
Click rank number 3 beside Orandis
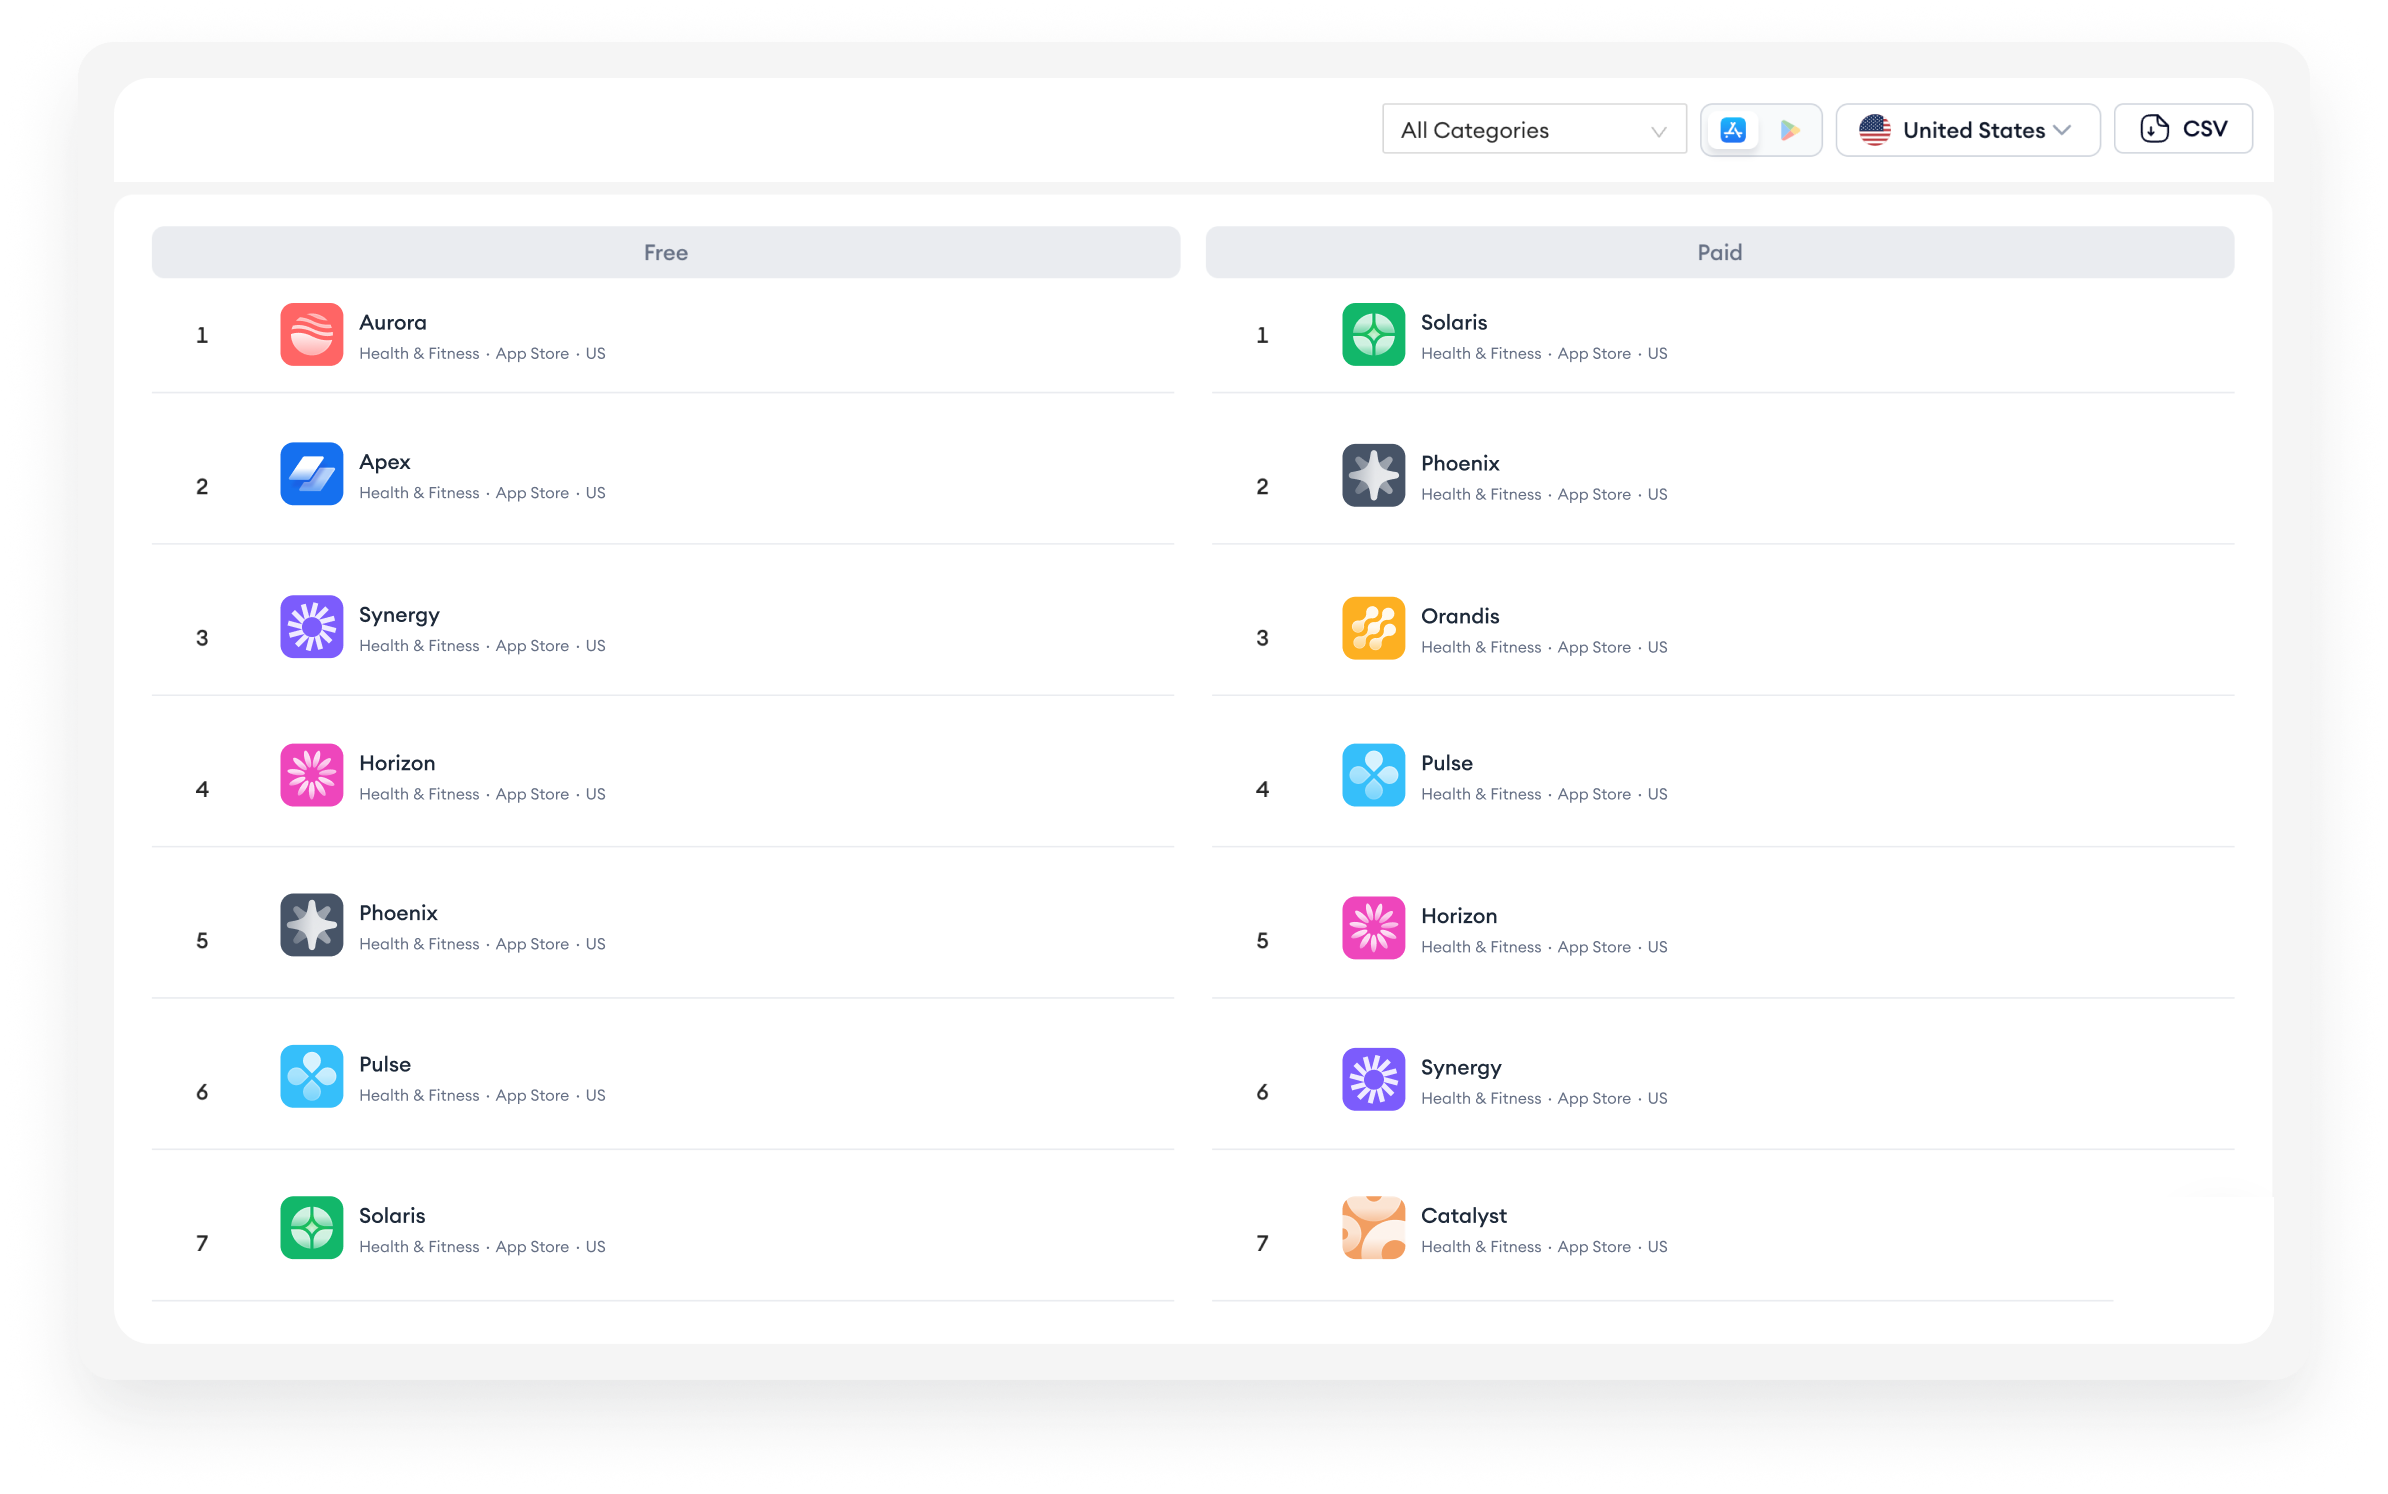point(1262,638)
